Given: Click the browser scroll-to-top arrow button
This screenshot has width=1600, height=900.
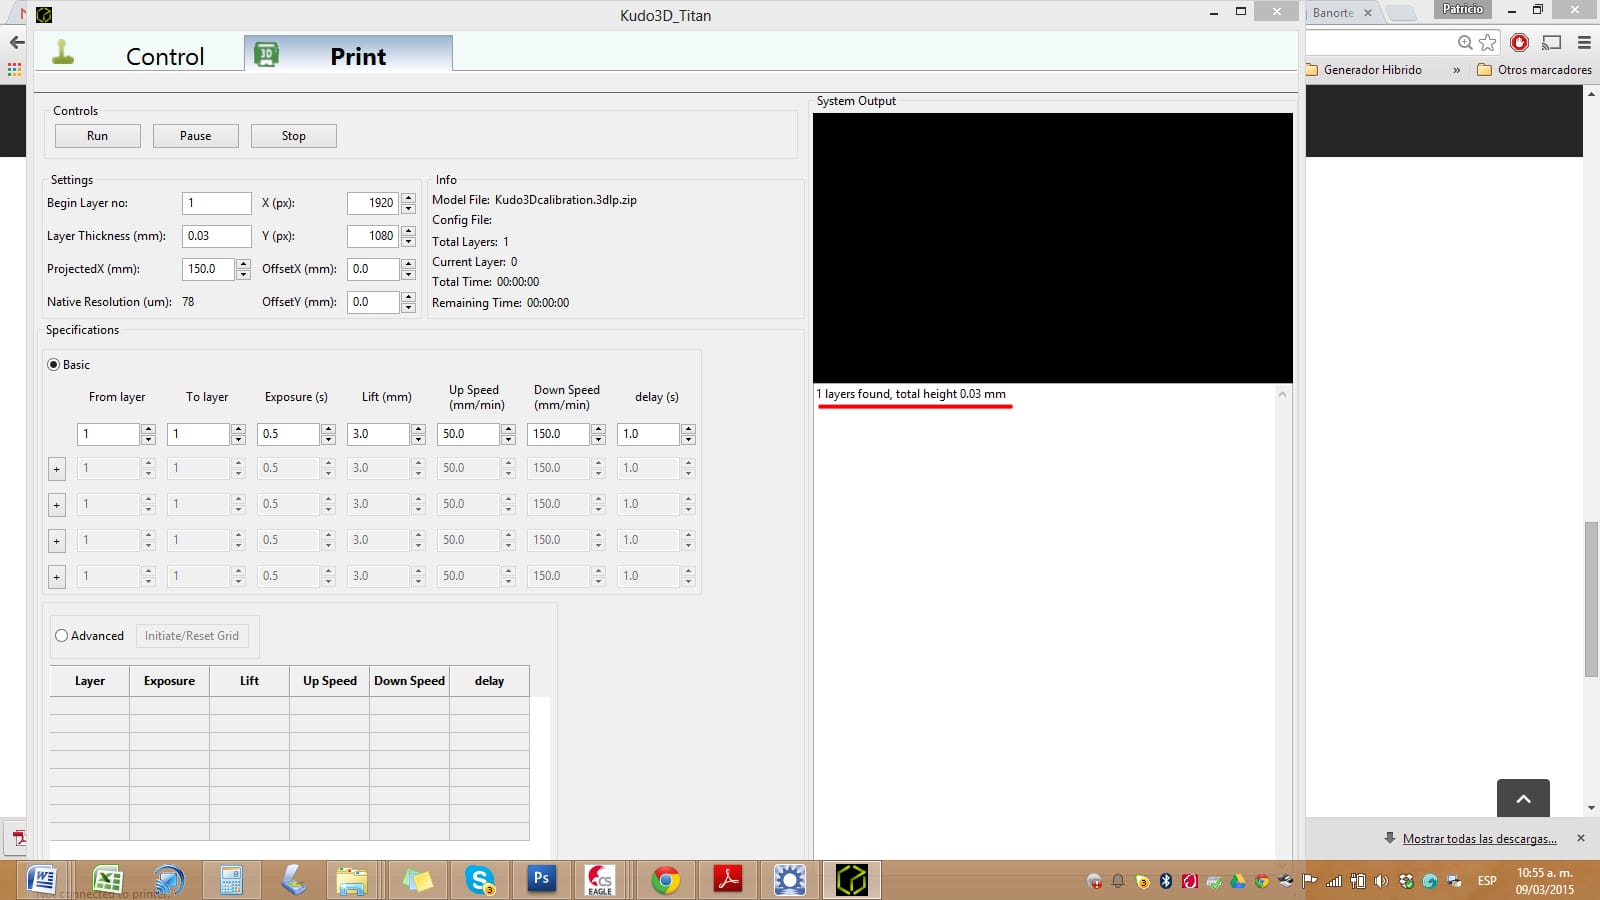Looking at the screenshot, I should 1523,798.
